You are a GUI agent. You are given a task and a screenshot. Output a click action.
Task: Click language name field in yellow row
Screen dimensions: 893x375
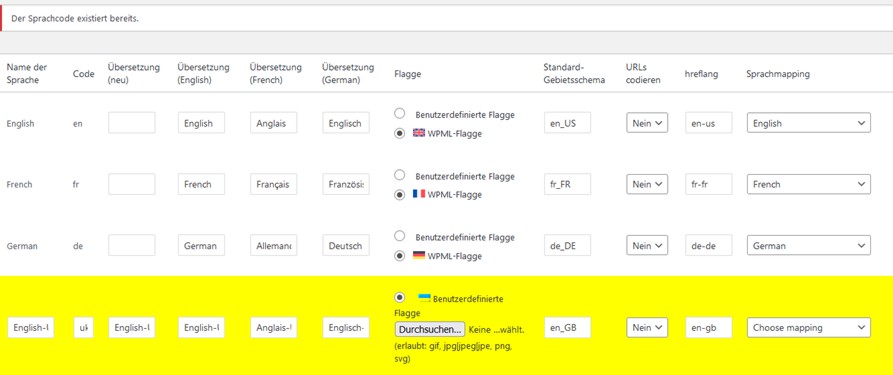[31, 328]
